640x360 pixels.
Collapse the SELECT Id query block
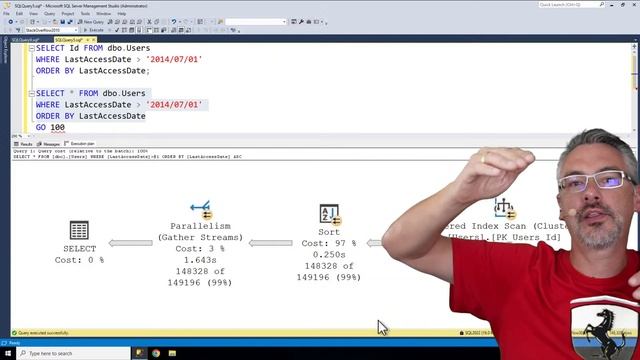32,48
